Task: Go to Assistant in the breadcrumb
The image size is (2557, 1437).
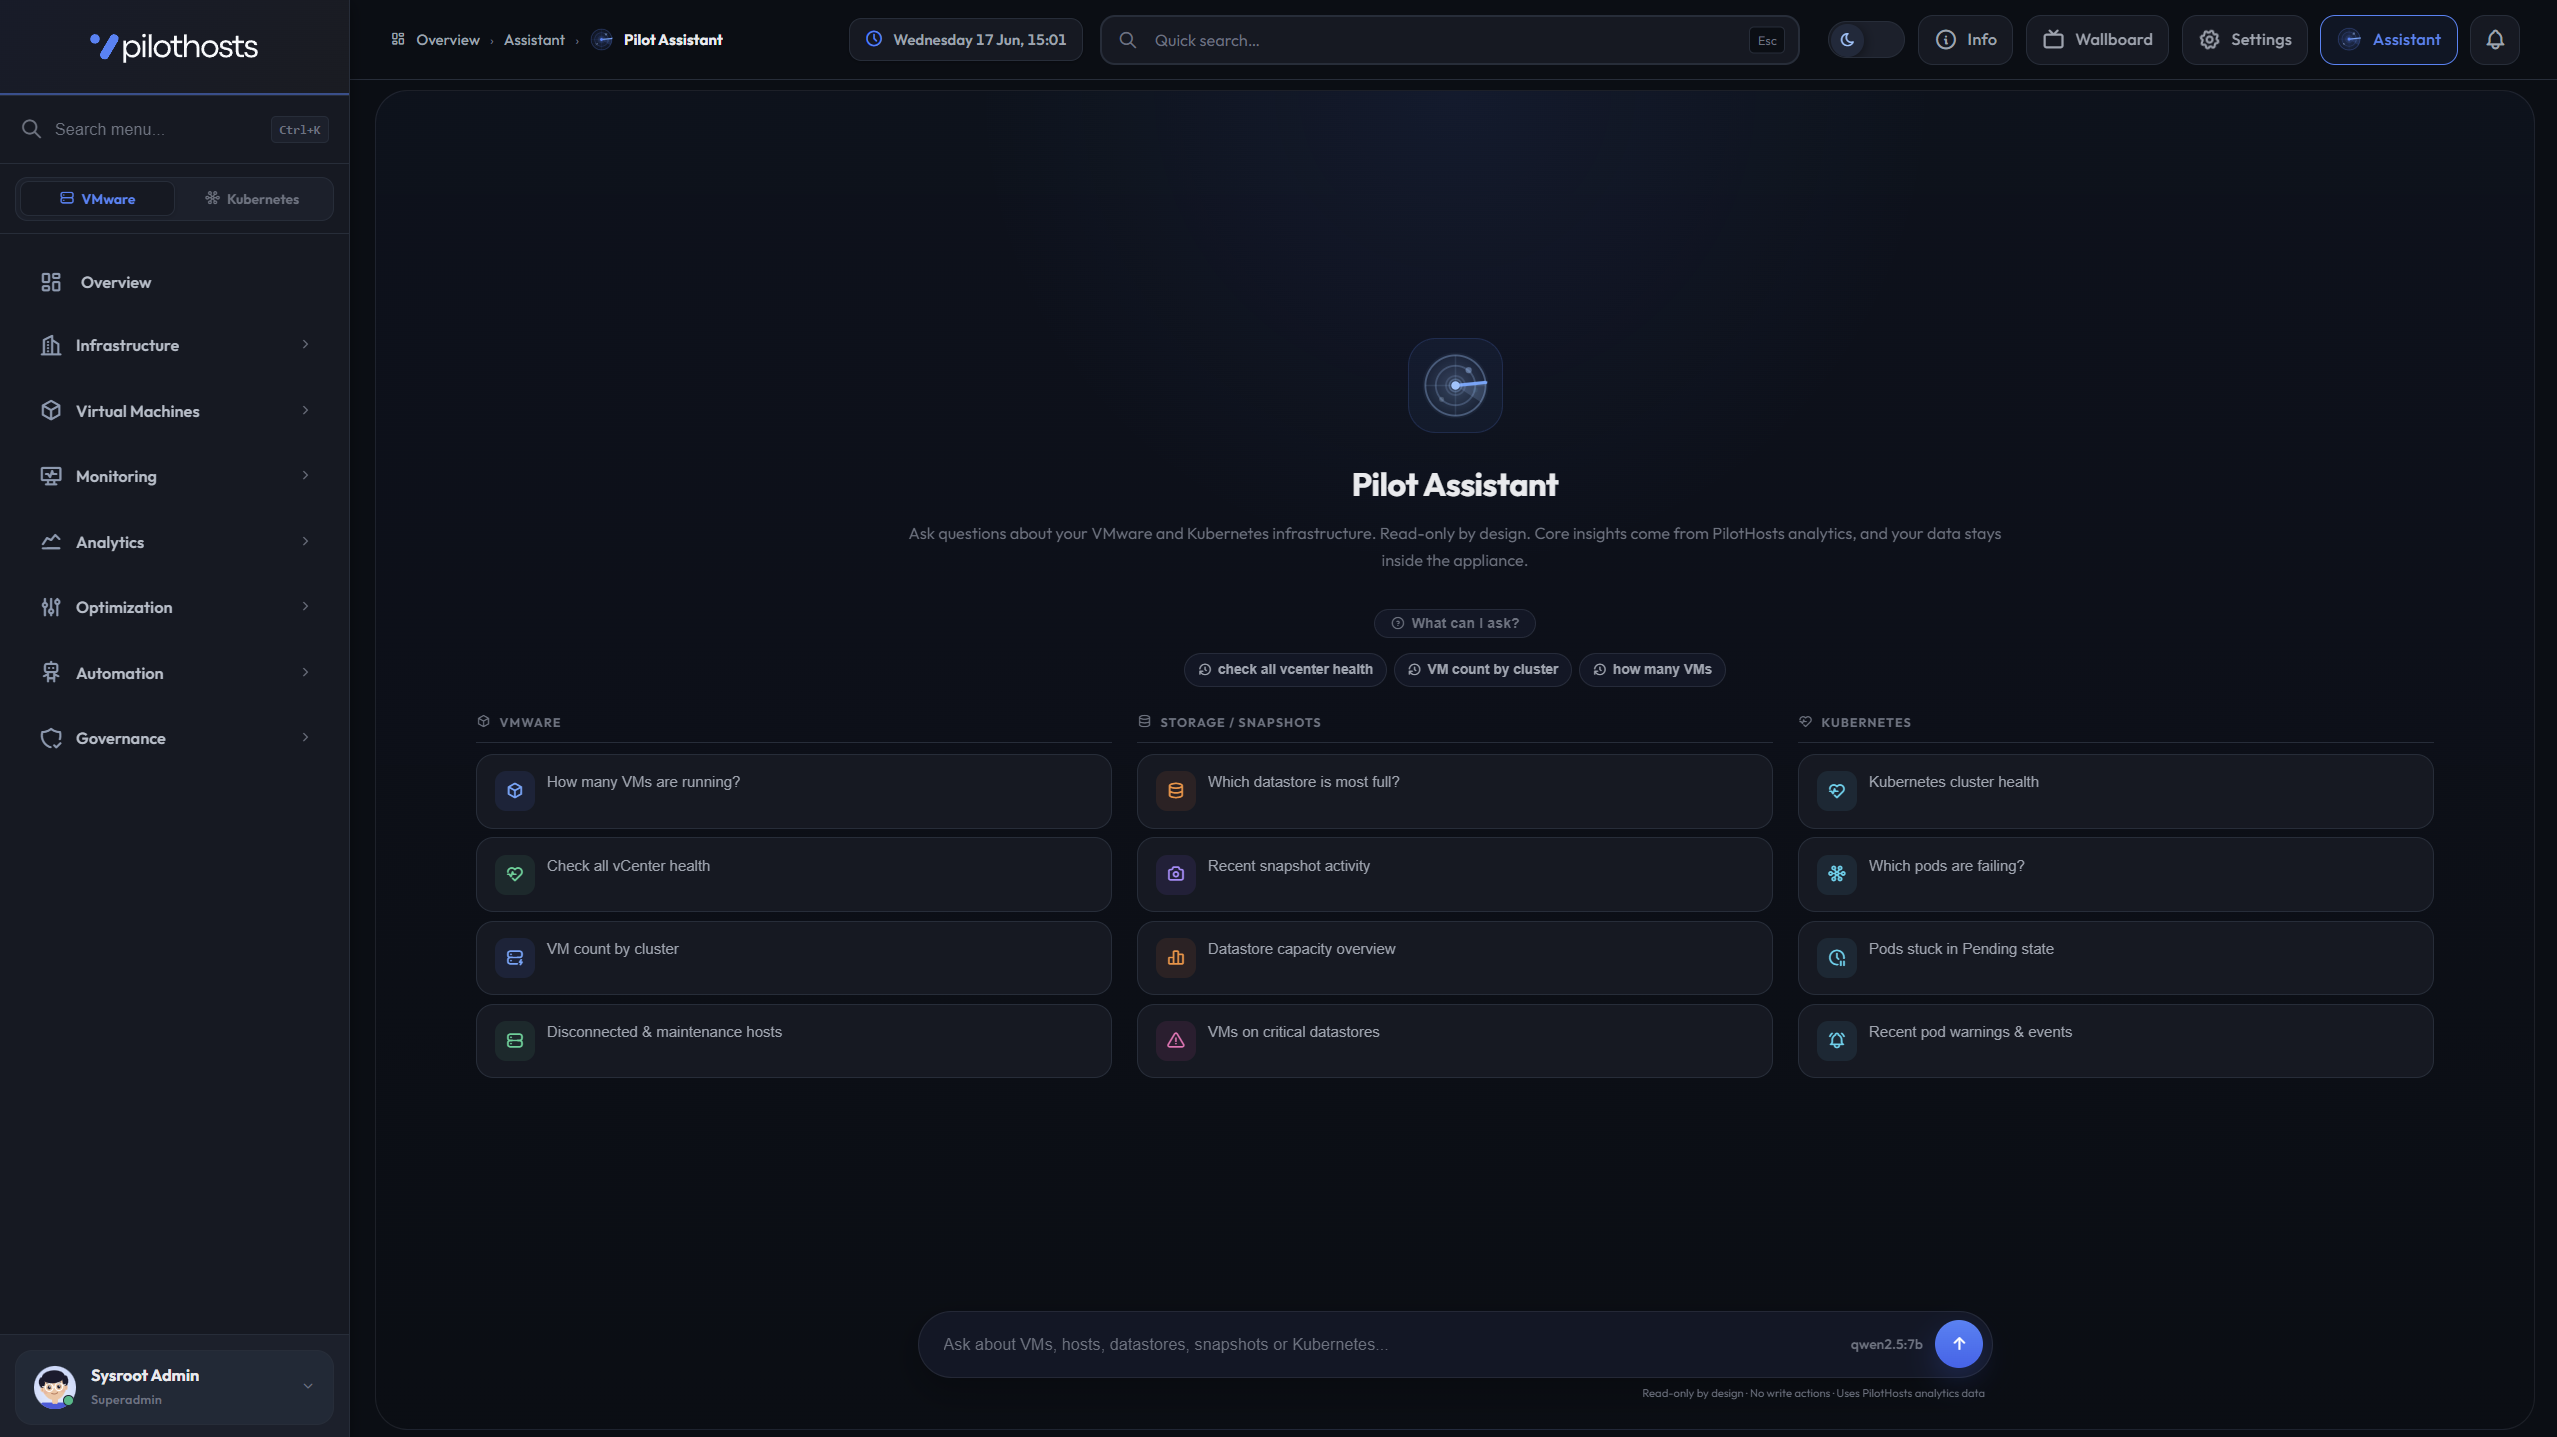Action: click(x=534, y=40)
